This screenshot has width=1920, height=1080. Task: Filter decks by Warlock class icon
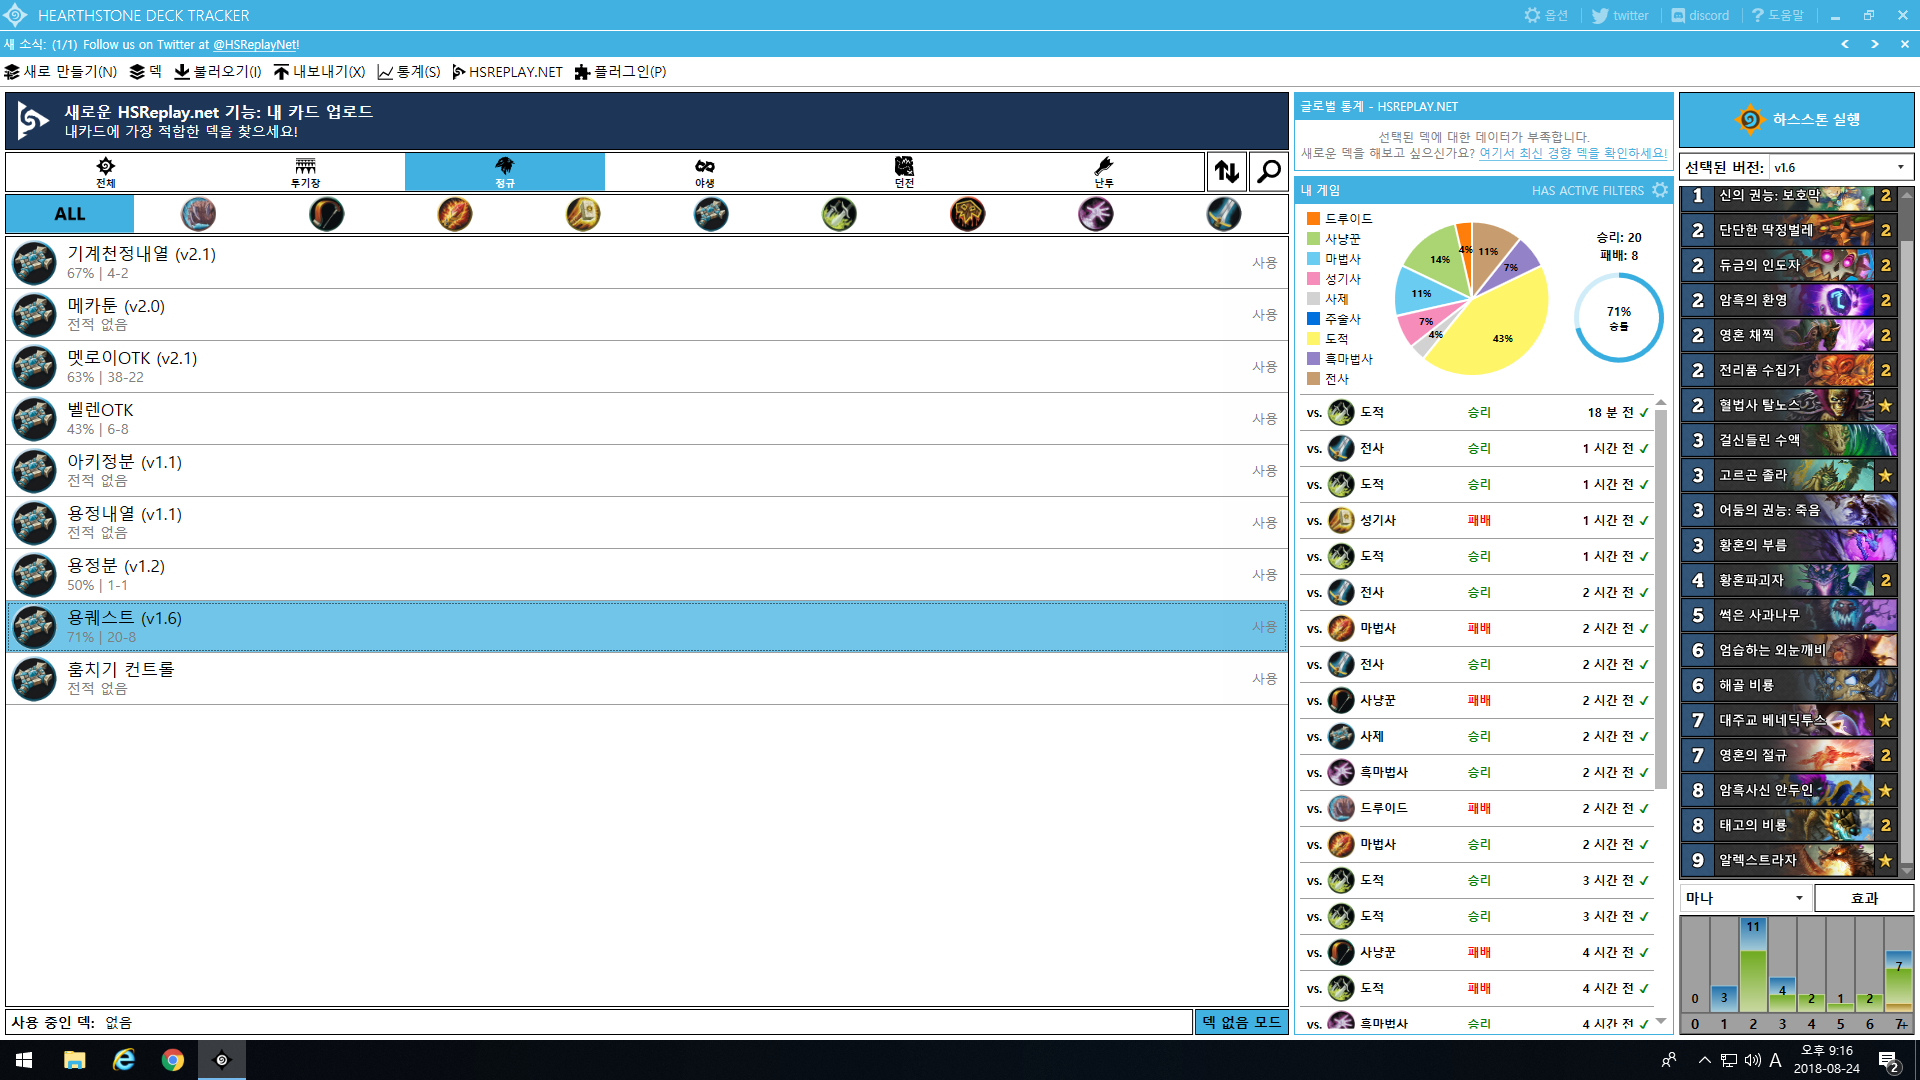click(1096, 214)
